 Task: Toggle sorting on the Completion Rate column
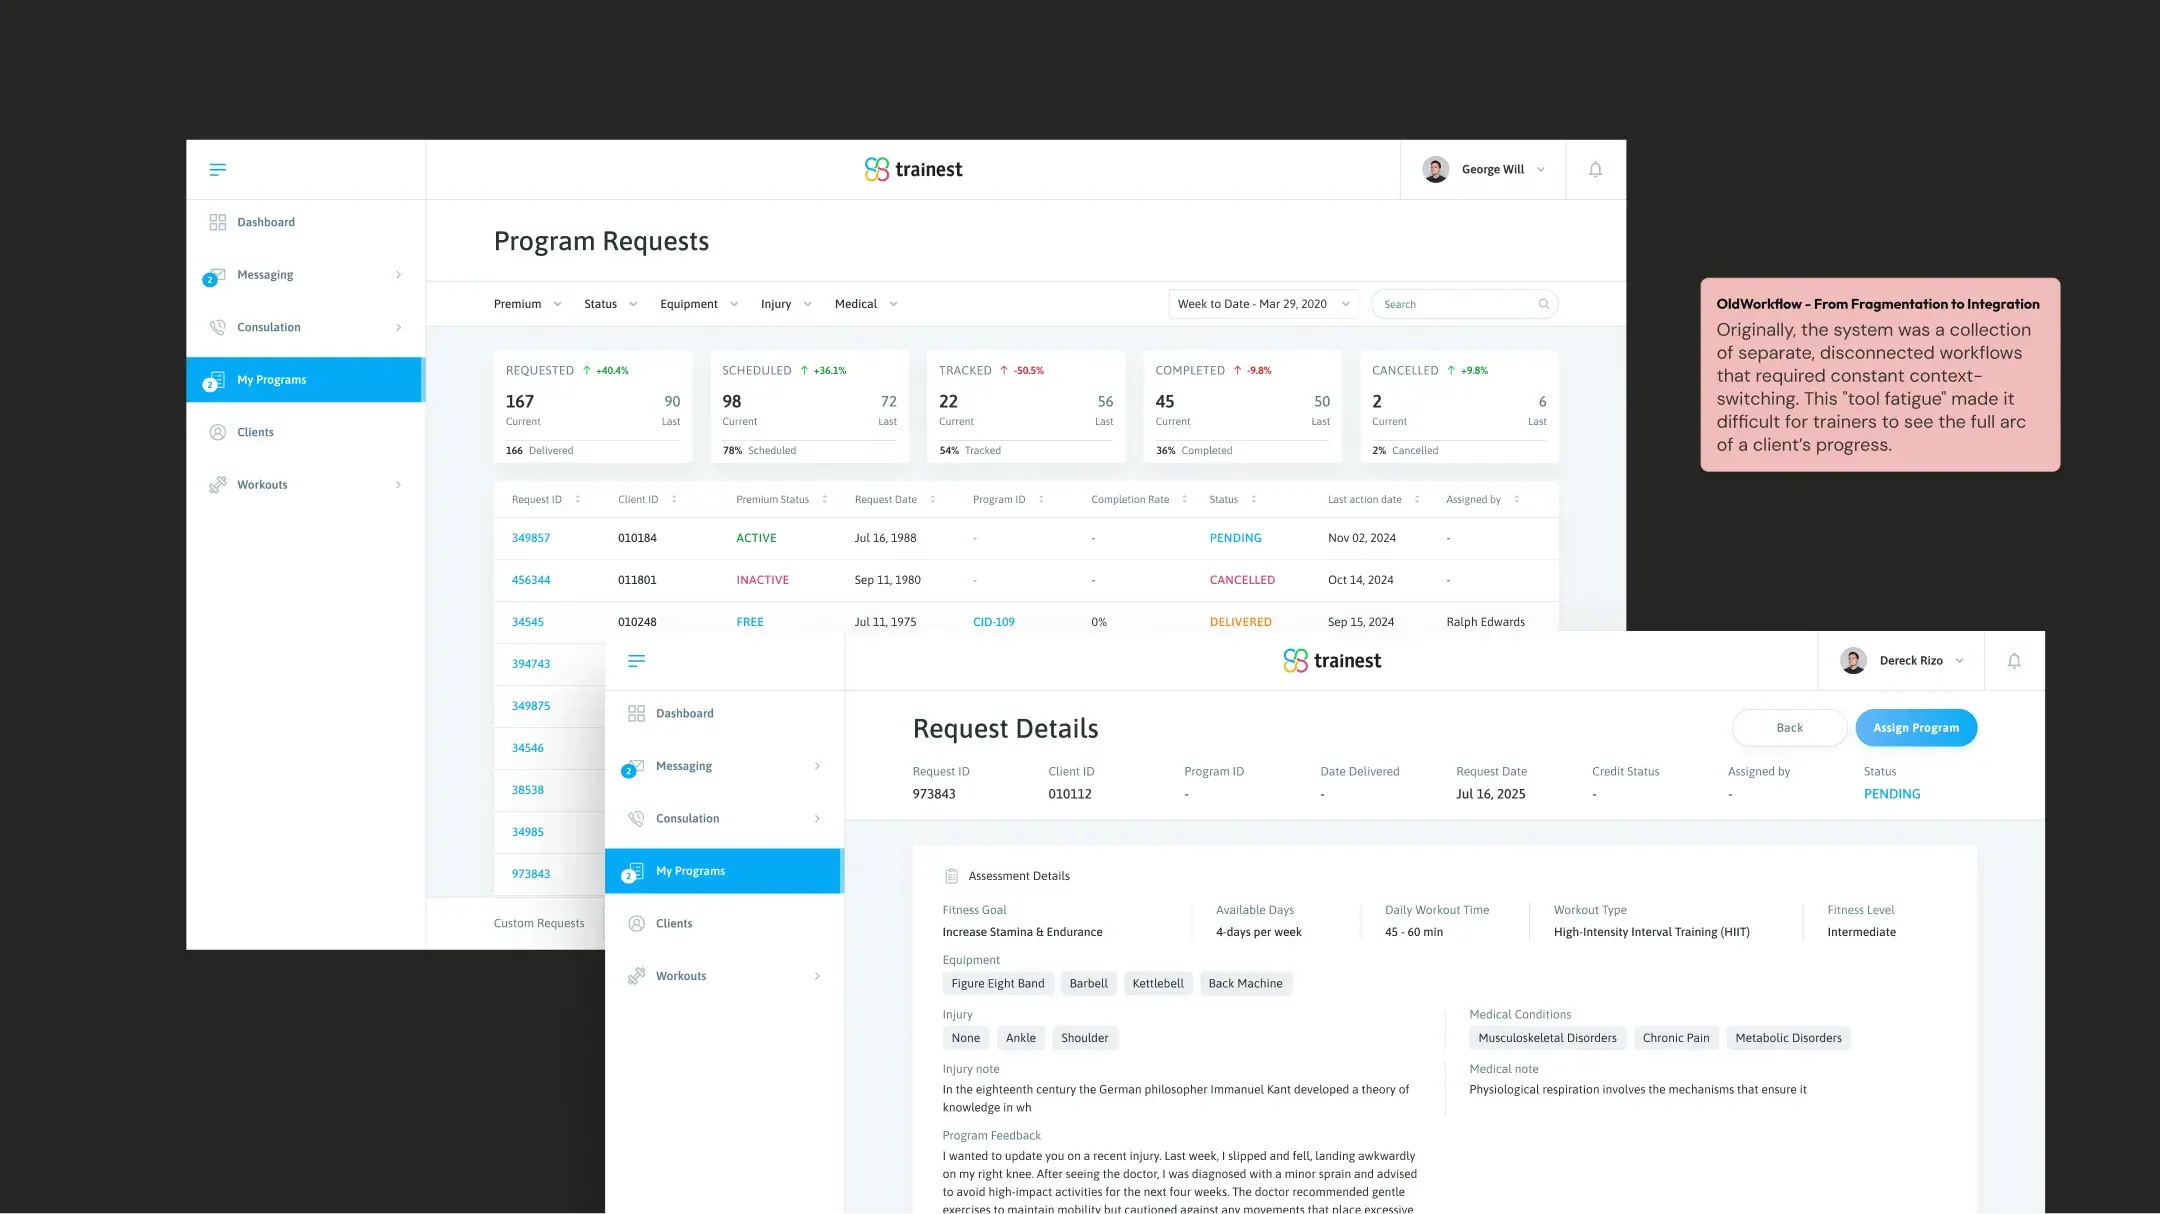tap(1184, 499)
